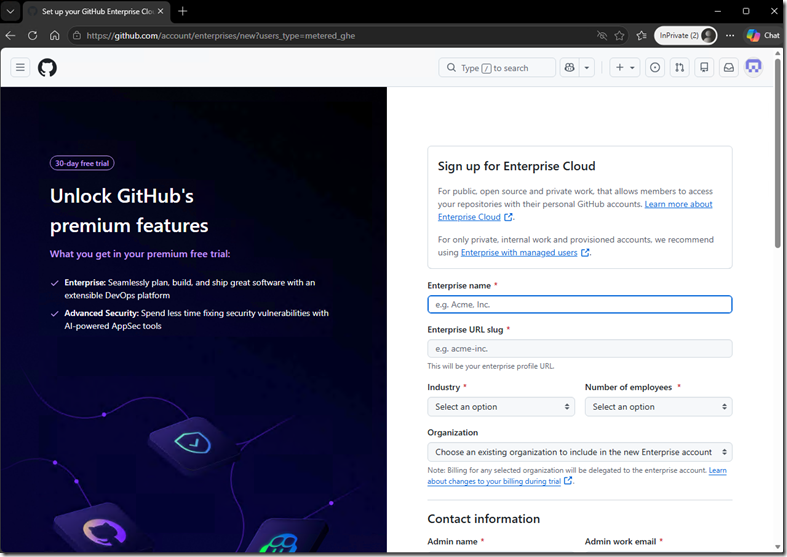
Task: Open the user avatar menu
Action: (x=753, y=67)
